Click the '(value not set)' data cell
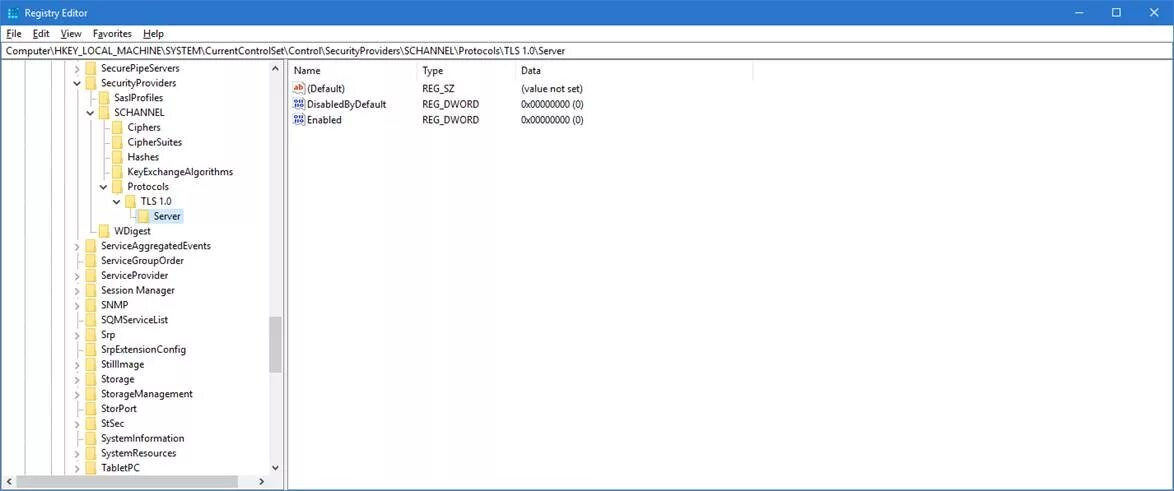This screenshot has height=491, width=1174. coord(551,88)
